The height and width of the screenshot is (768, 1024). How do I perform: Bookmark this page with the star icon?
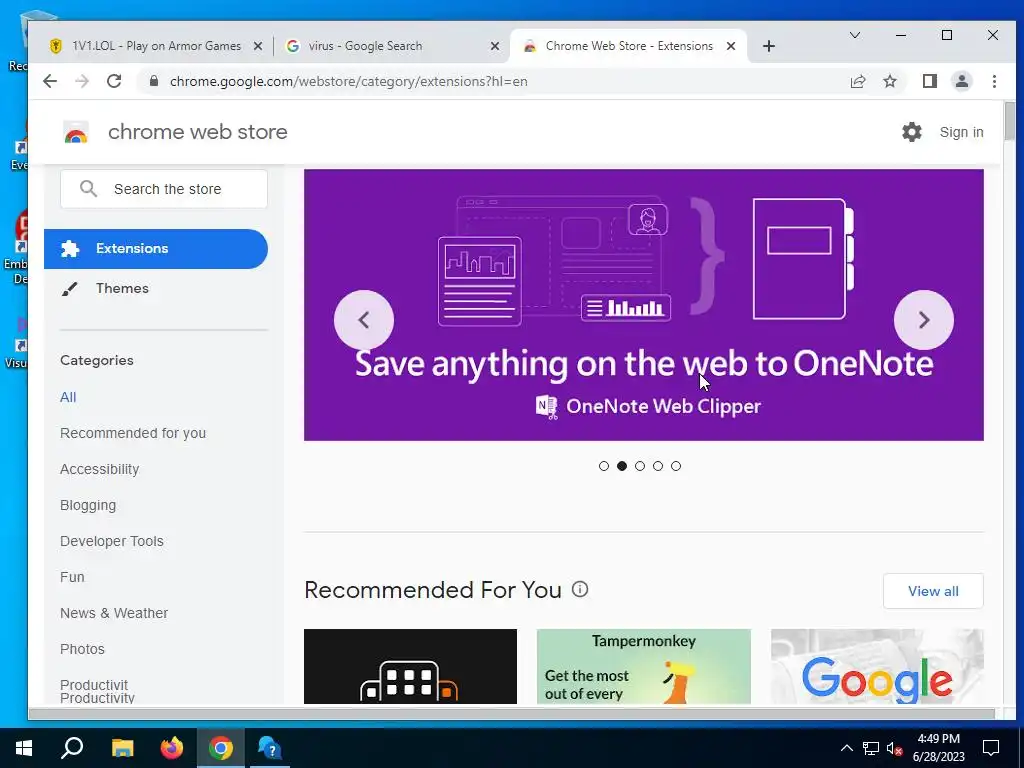point(890,81)
